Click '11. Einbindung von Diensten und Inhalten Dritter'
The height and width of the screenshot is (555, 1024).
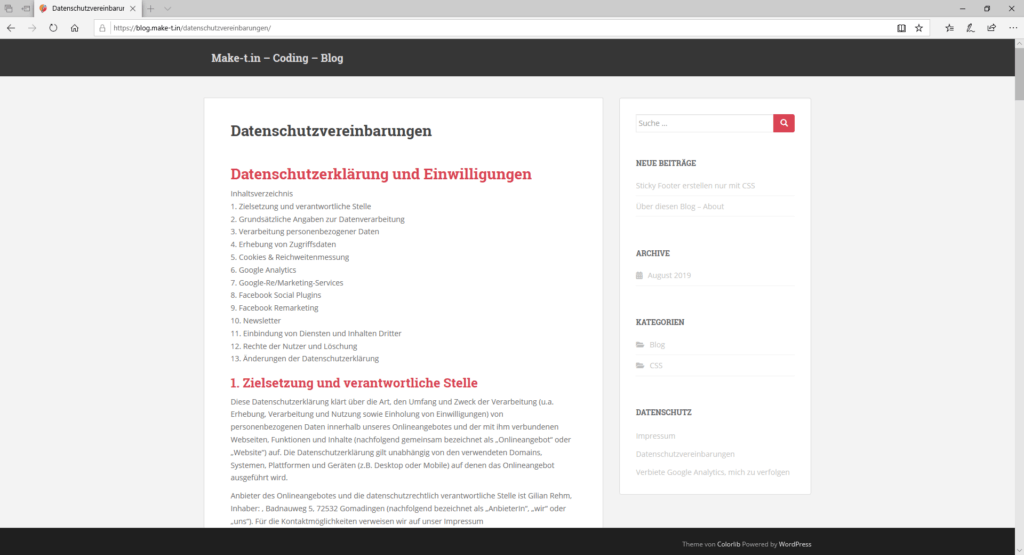pyautogui.click(x=315, y=334)
